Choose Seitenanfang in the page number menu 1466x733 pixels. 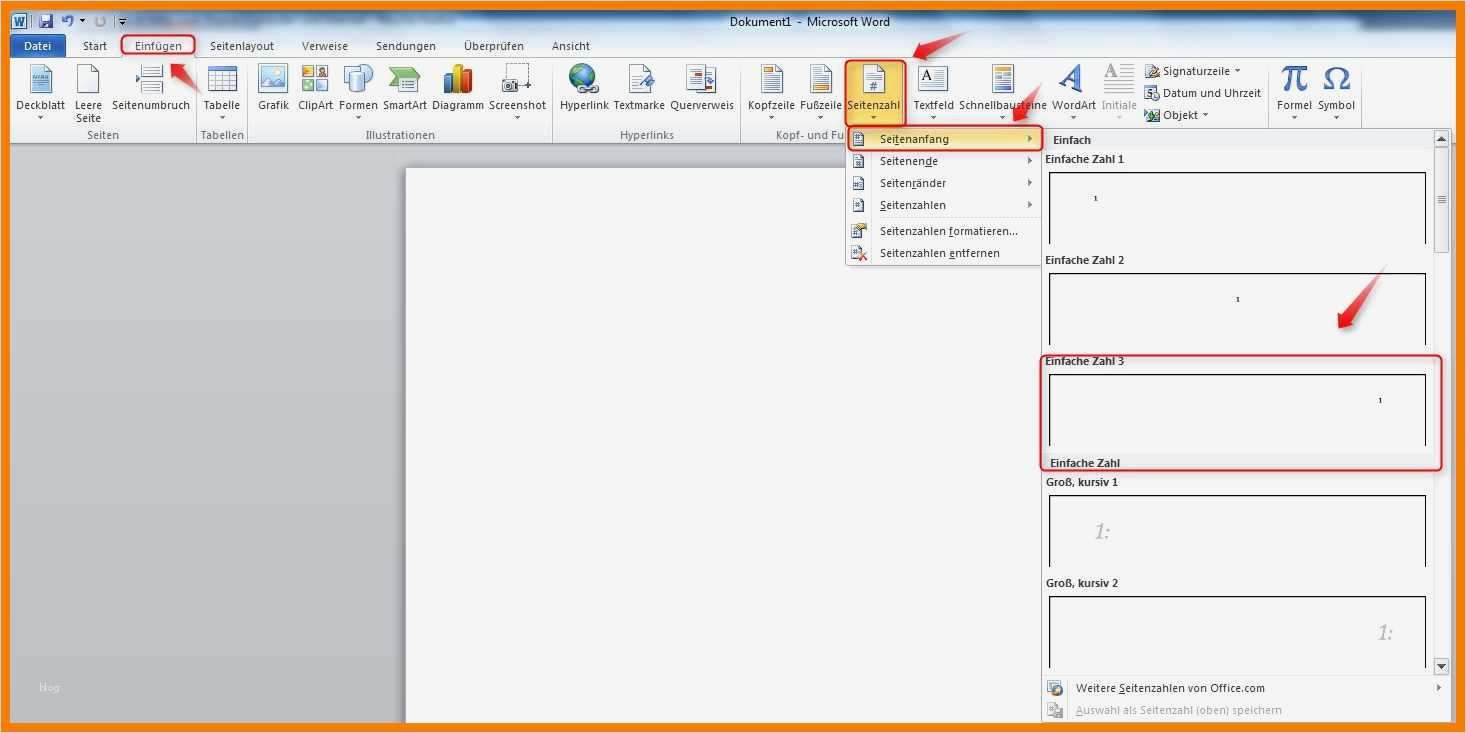pos(943,139)
